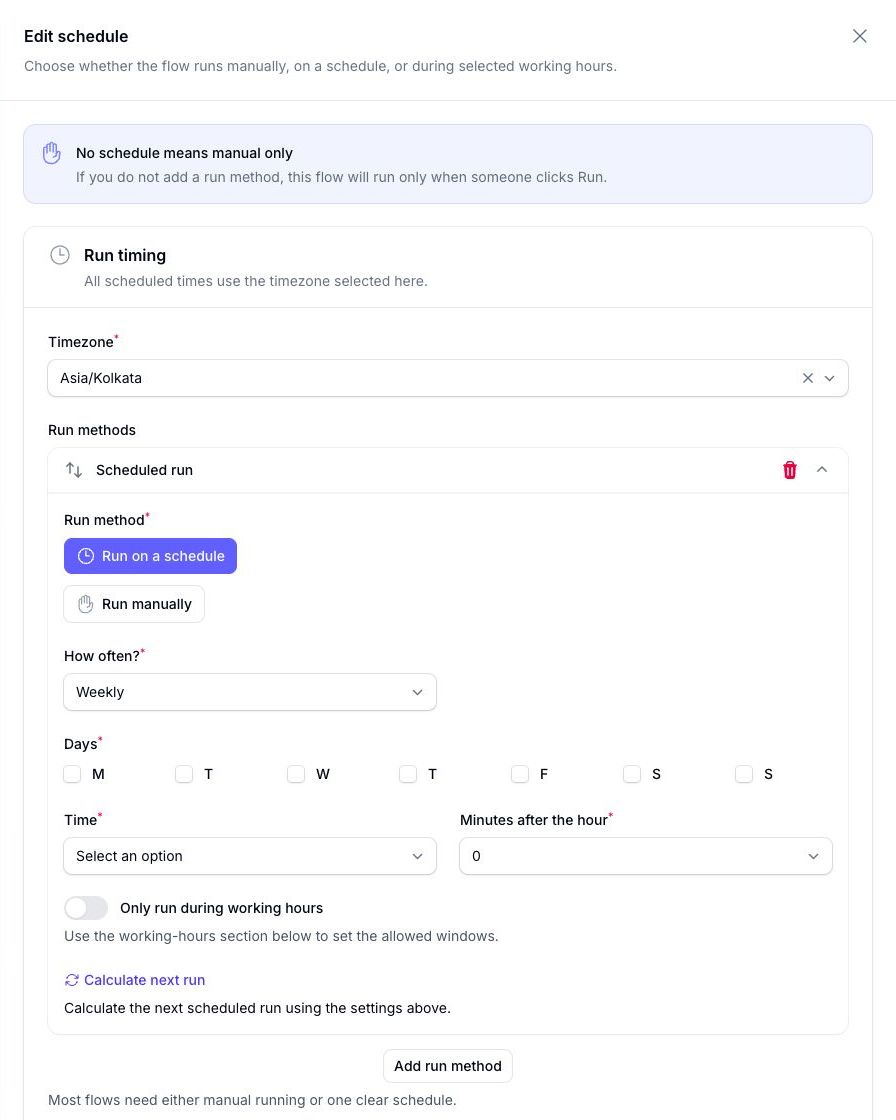Select Run manually method
This screenshot has height=1120, width=896.
click(x=134, y=604)
